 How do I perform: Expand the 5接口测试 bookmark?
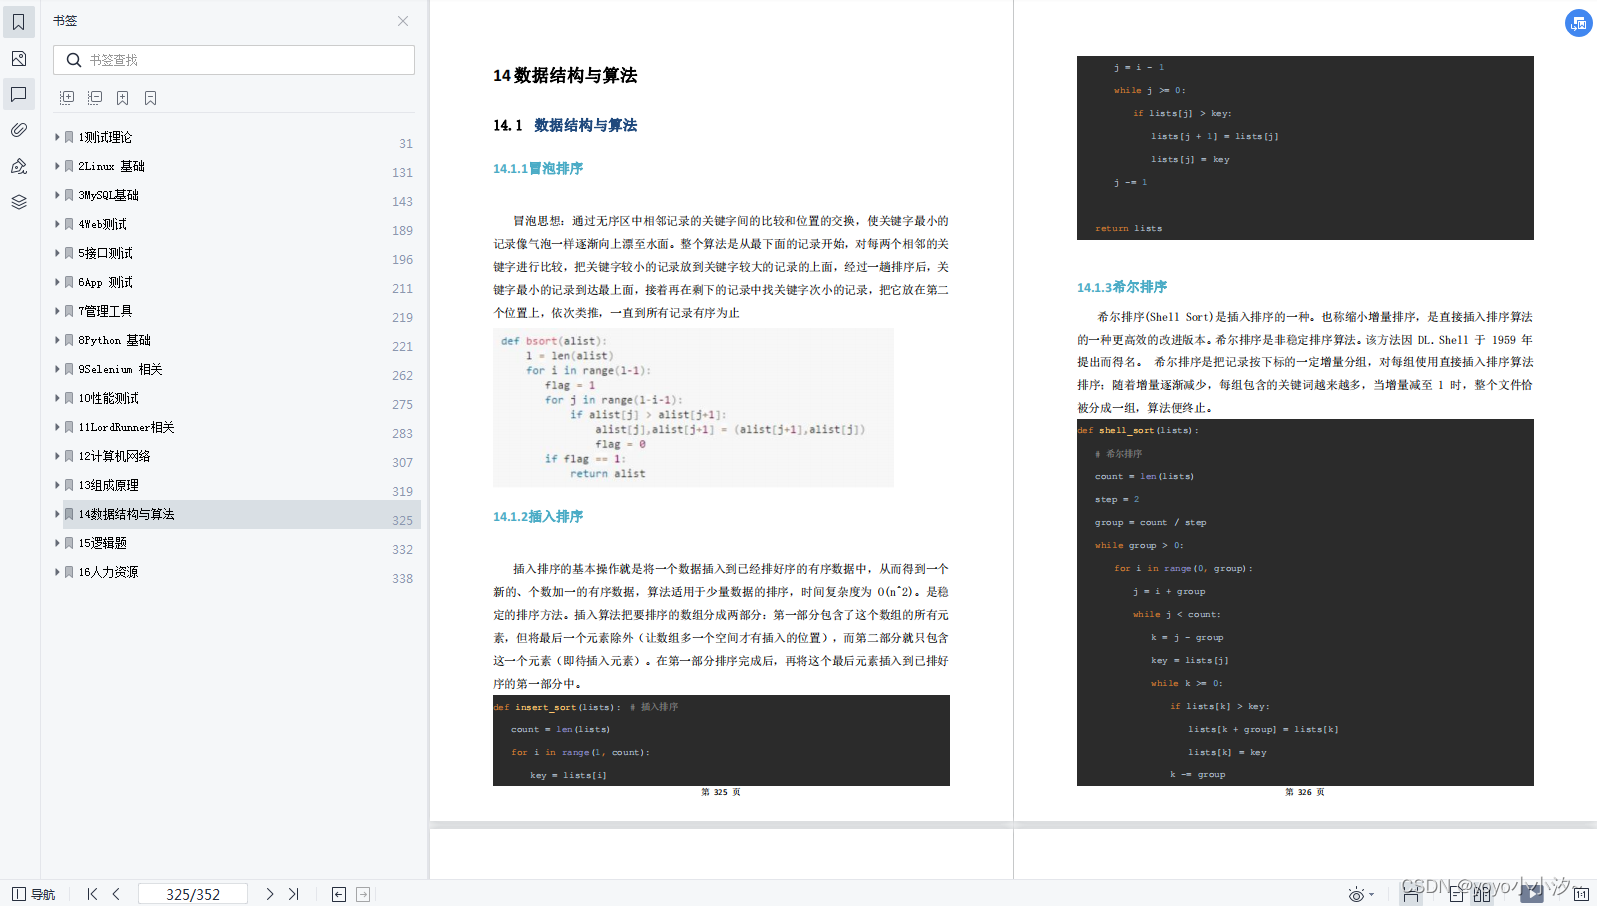click(57, 253)
